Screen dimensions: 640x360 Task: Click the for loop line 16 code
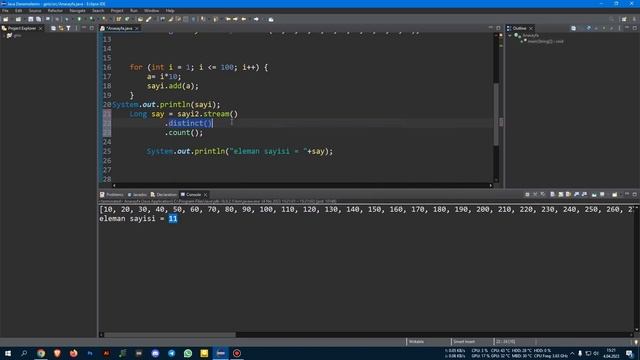[198, 67]
